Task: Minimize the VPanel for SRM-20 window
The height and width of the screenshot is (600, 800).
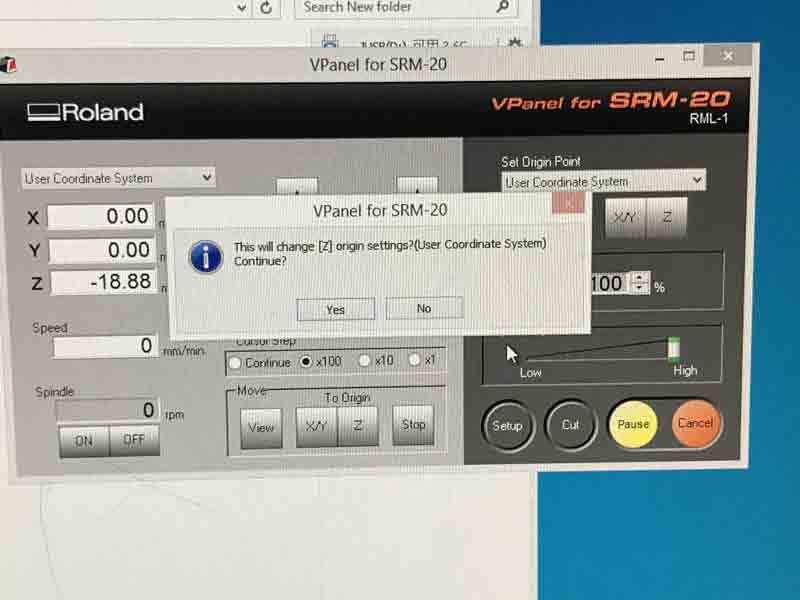Action: 659,59
